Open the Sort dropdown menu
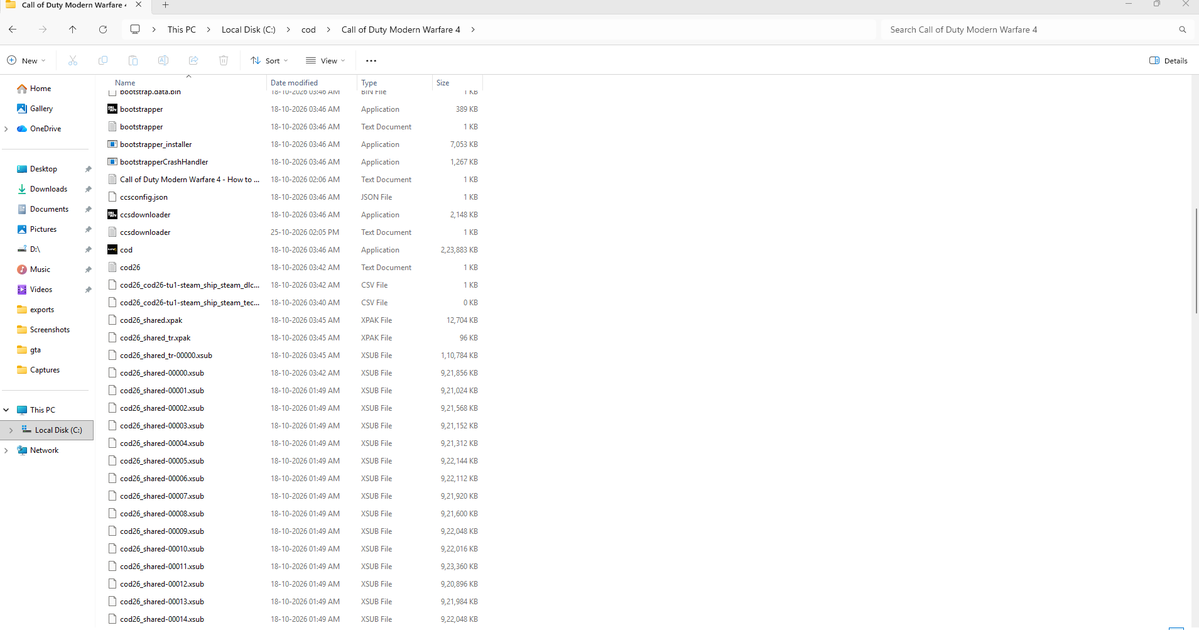Viewport: 1199px width, 630px height. 269,60
